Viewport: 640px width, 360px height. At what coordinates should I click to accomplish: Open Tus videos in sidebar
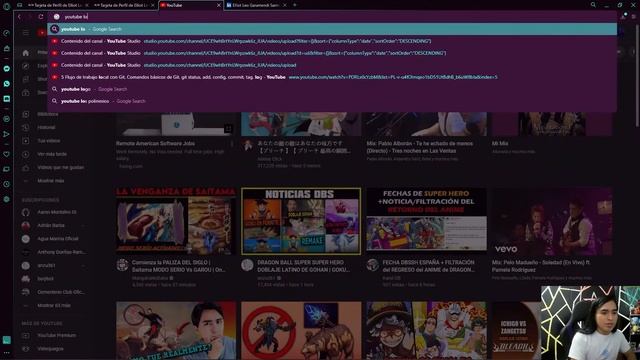(x=49, y=141)
